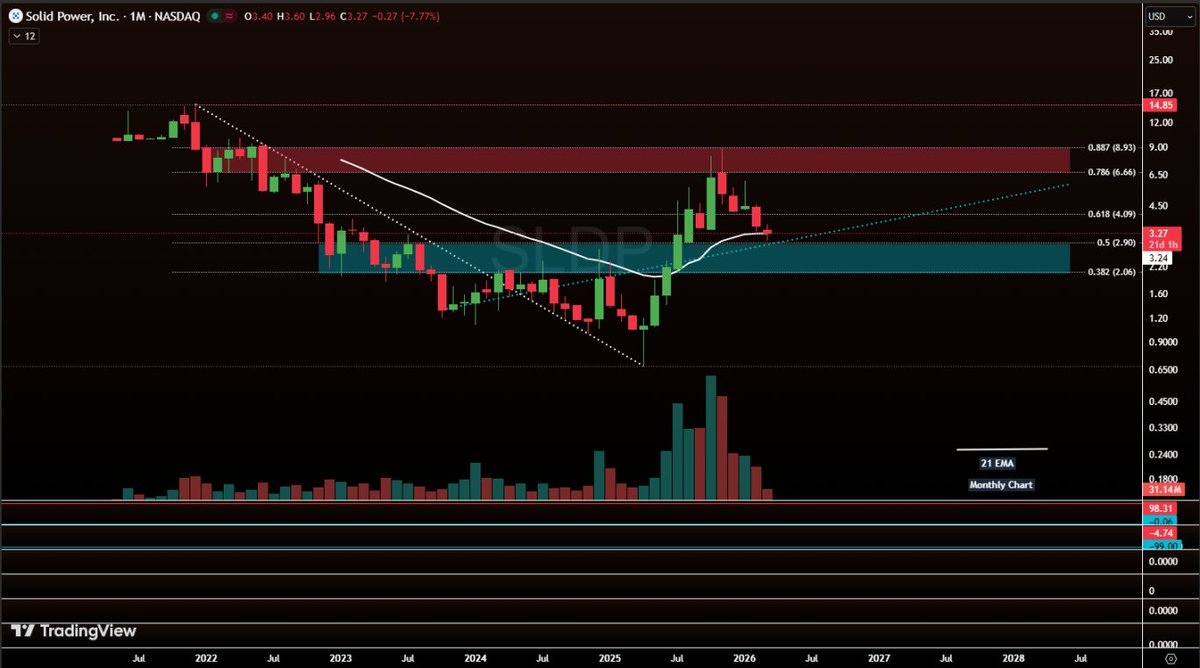Click the 2024 label on time axis
This screenshot has height=668, width=1200.
pos(475,660)
